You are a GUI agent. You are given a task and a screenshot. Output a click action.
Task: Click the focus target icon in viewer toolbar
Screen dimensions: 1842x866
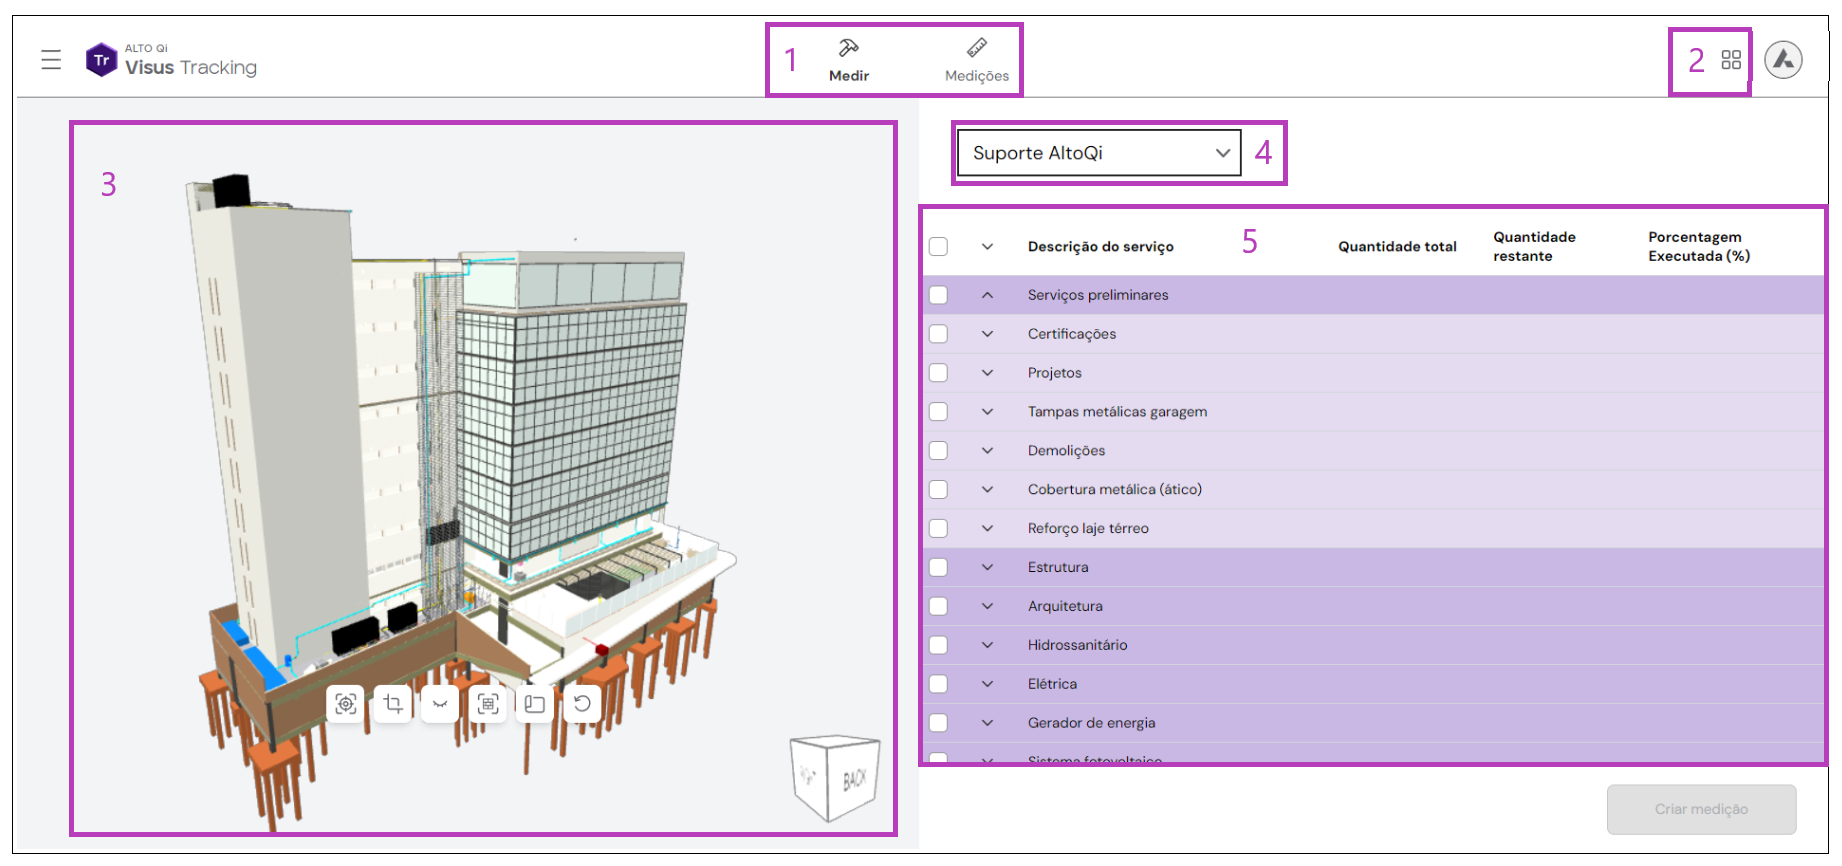pos(345,704)
